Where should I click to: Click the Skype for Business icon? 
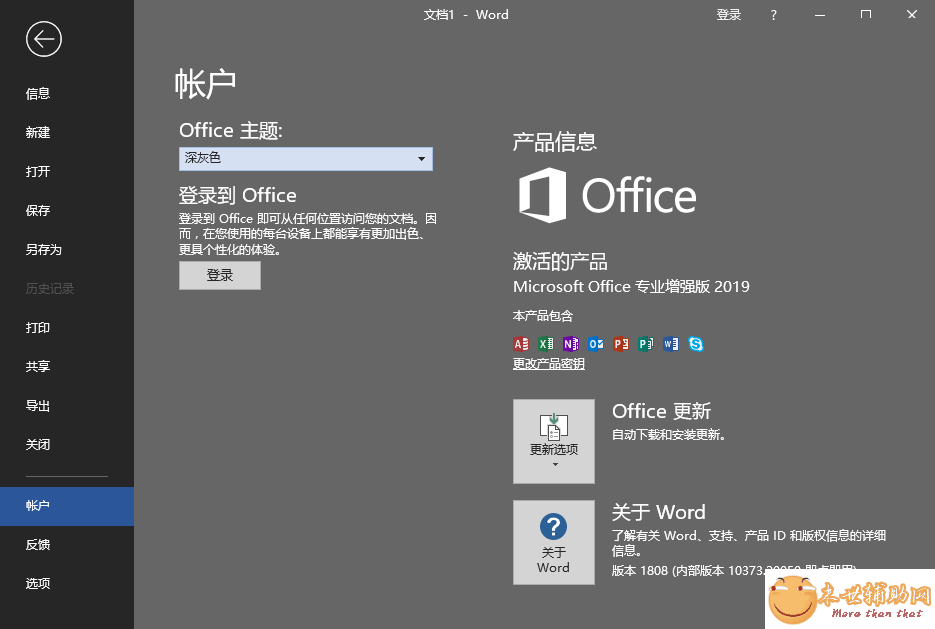pyautogui.click(x=696, y=344)
